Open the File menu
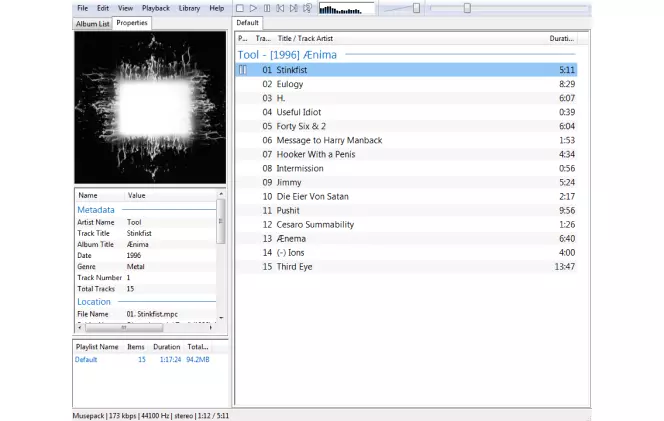The width and height of the screenshot is (664, 421). [83, 8]
